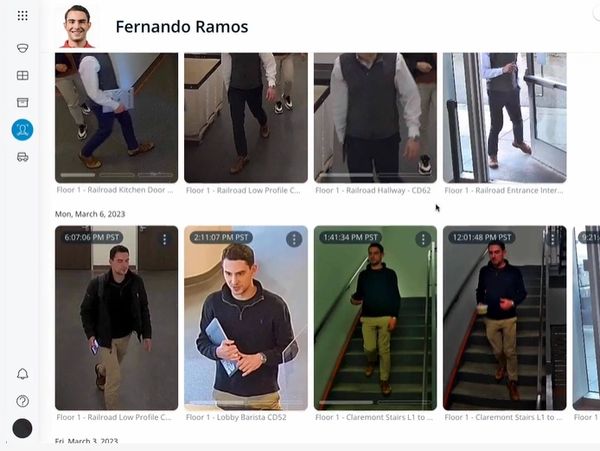The height and width of the screenshot is (451, 600).
Task: Open the Railroad Hallway - CD62 thumbnail
Action: click(375, 118)
